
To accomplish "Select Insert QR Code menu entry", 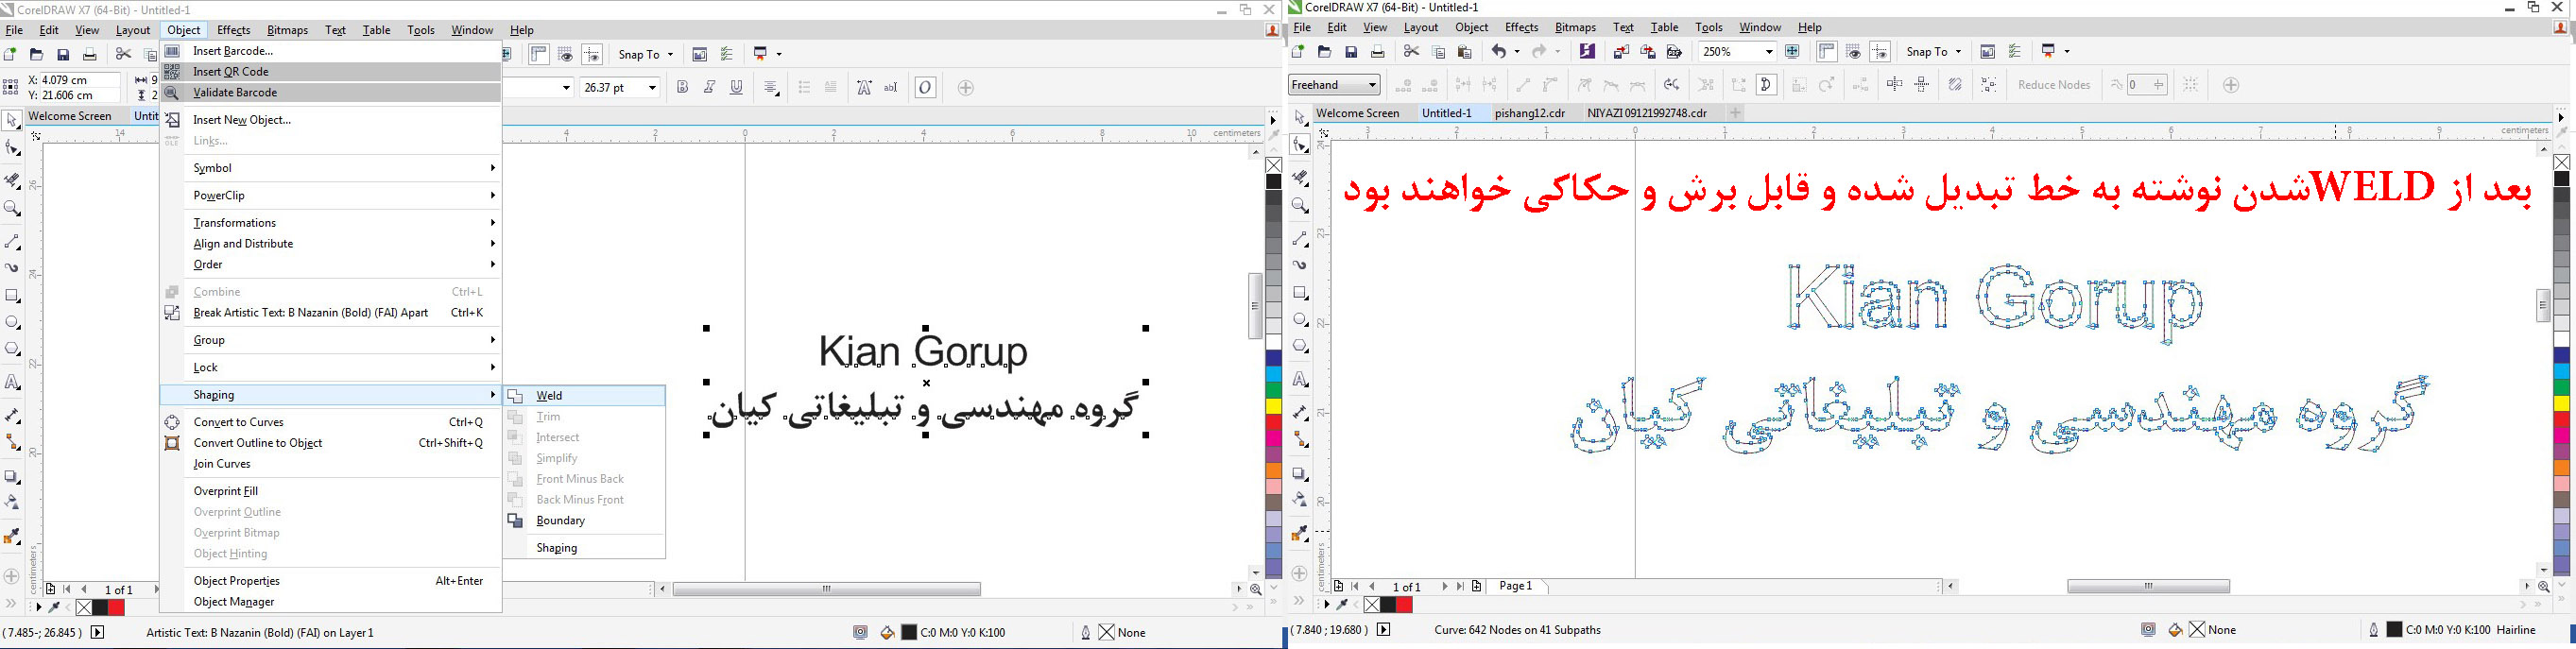I will [331, 72].
